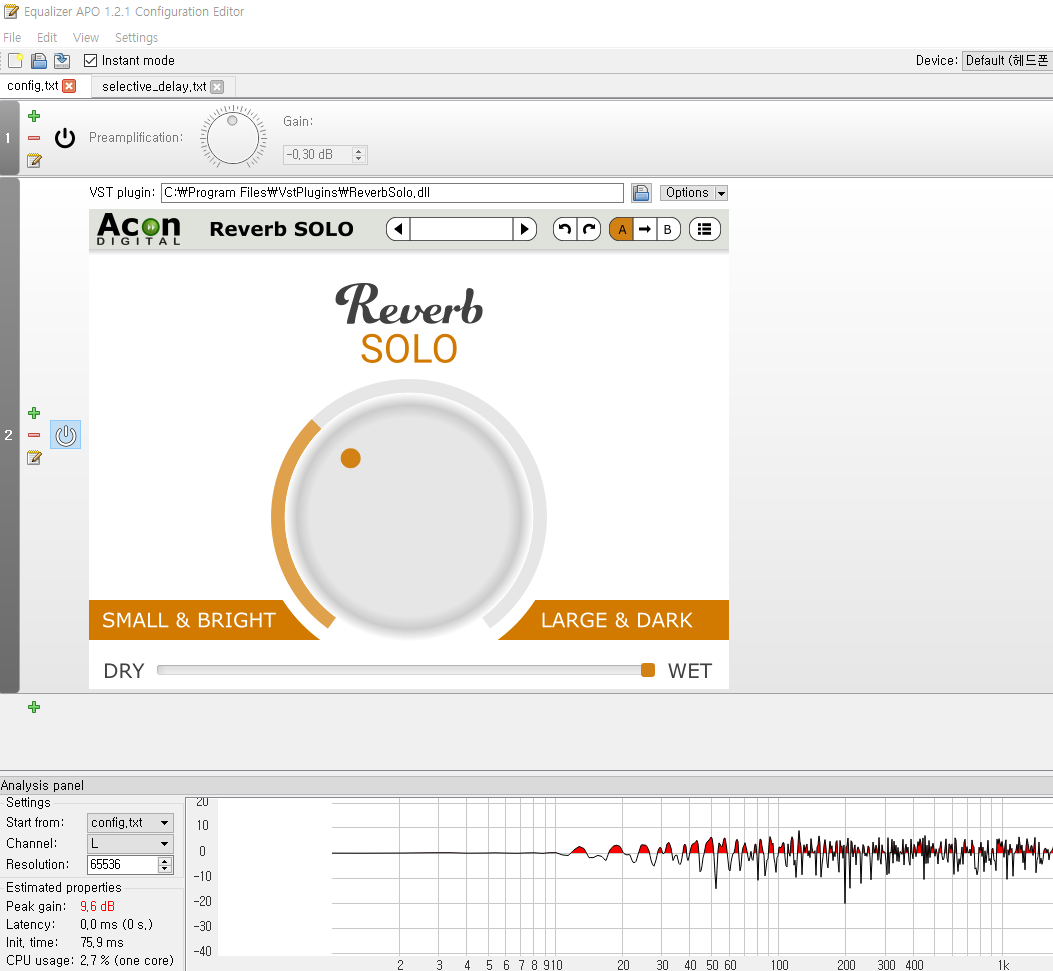Click the VST Options button

click(x=687, y=193)
